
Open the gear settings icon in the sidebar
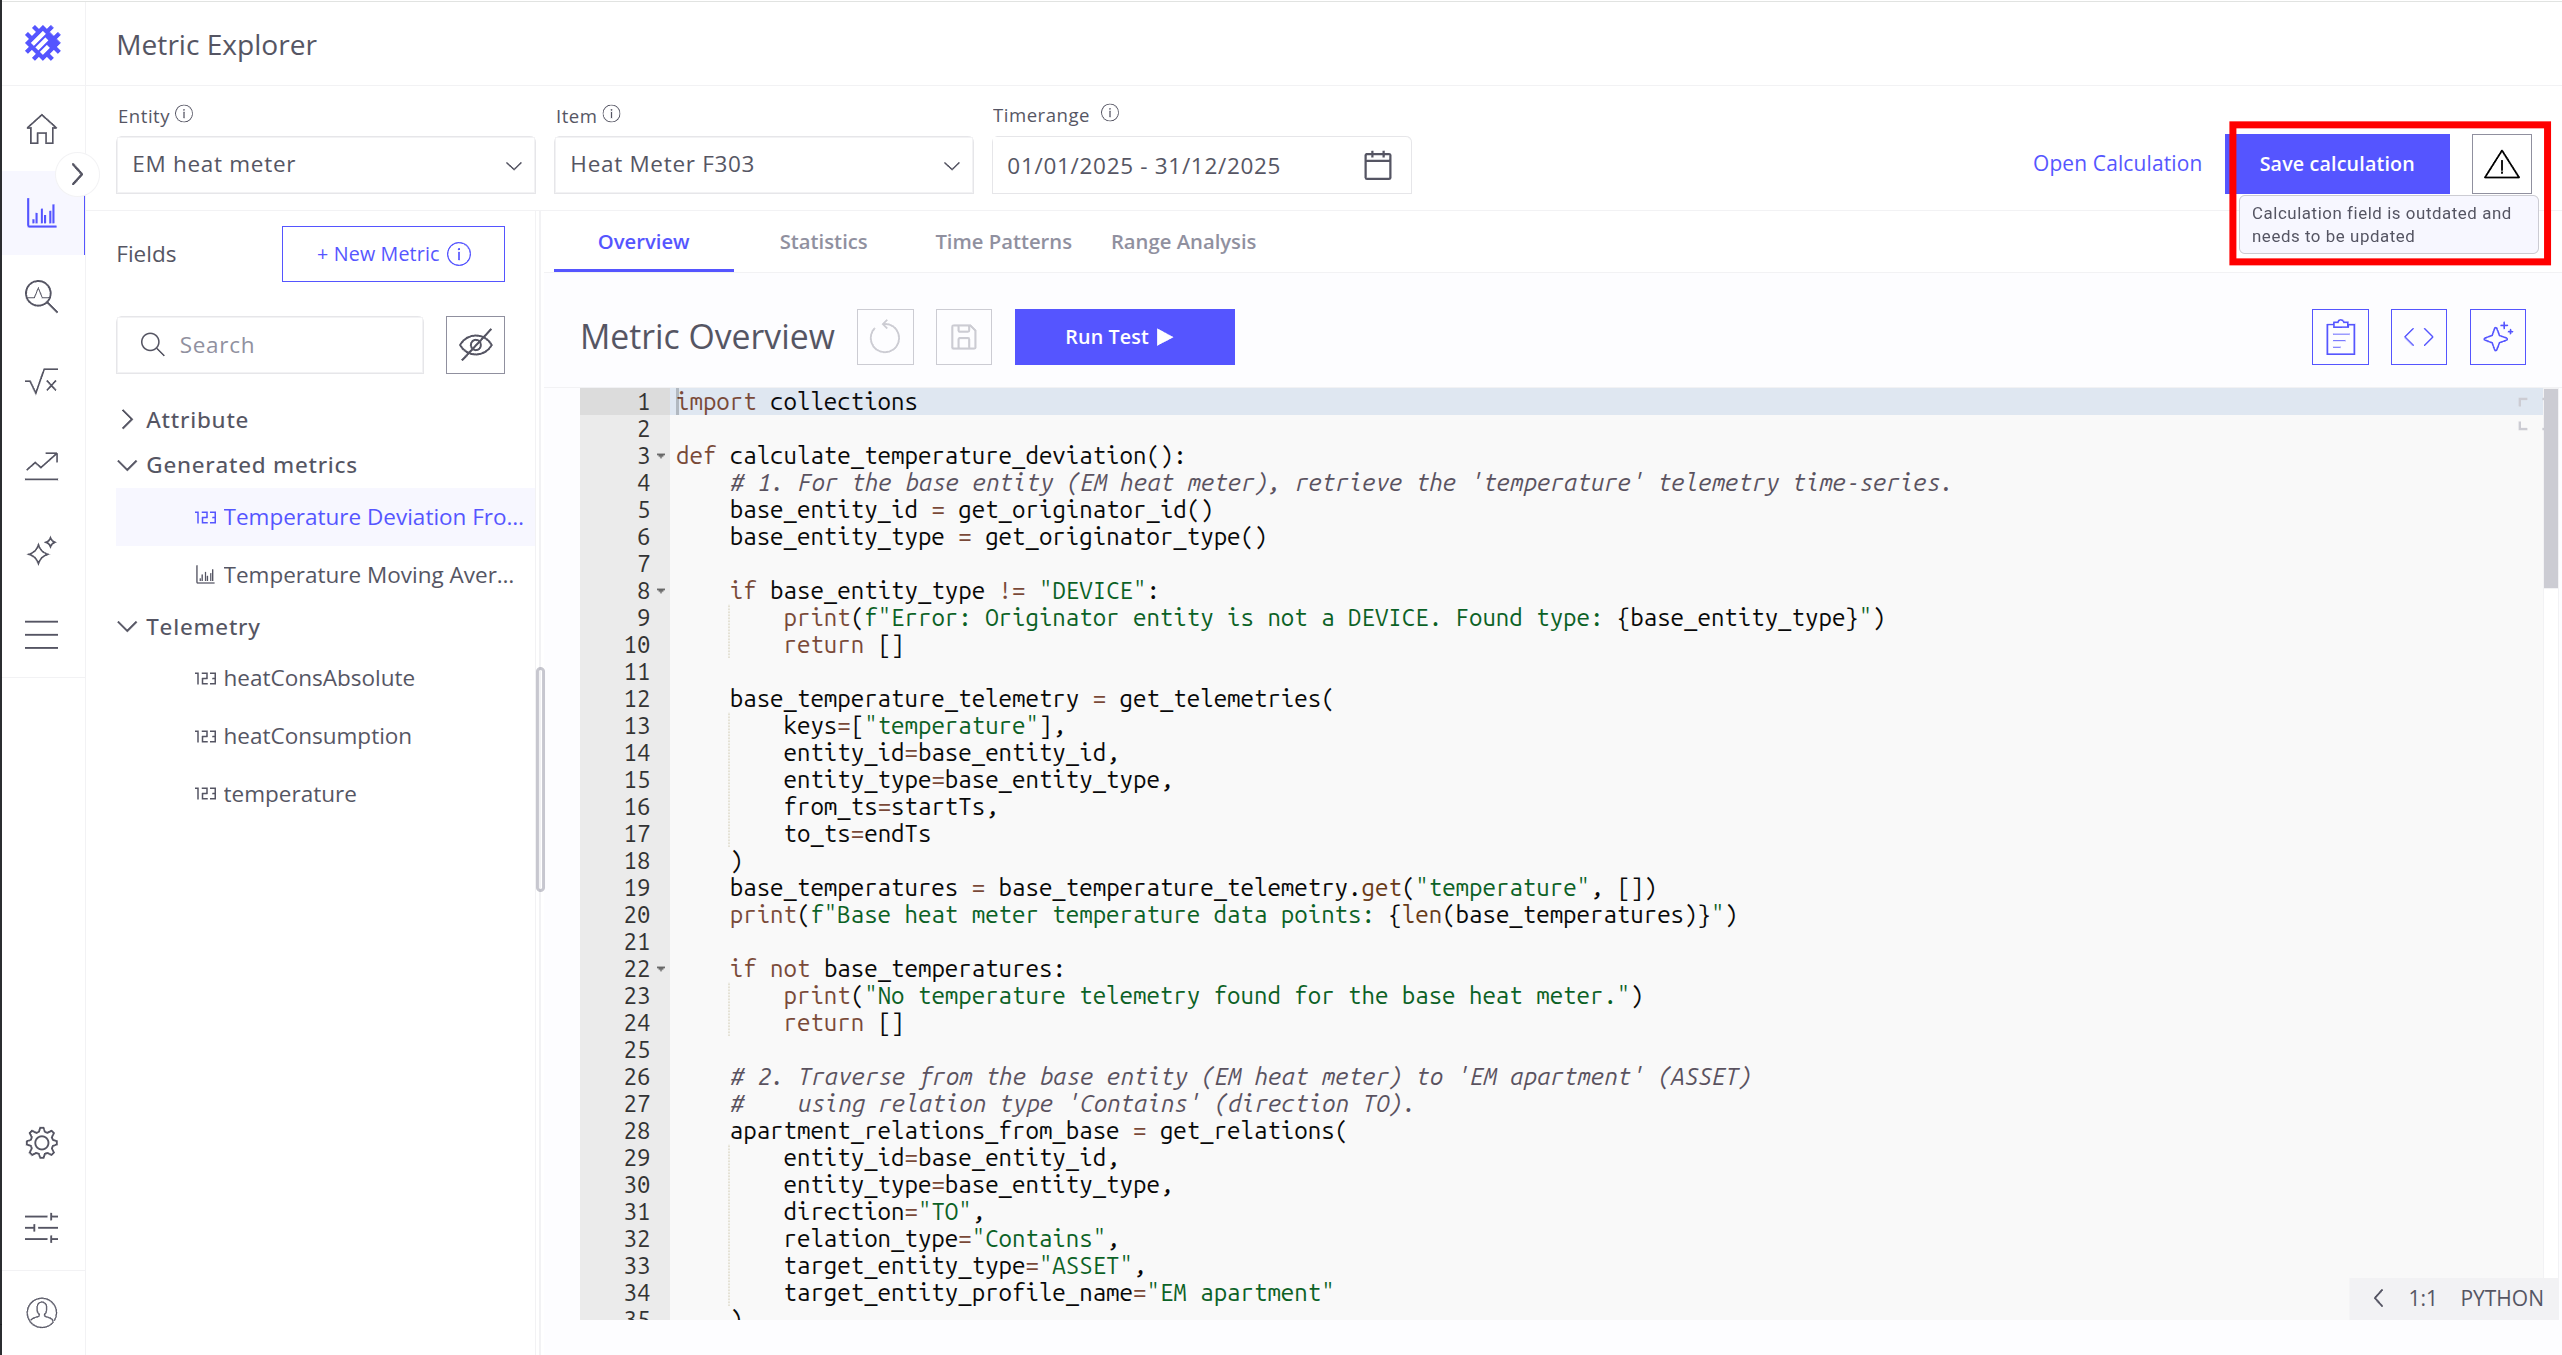pos(41,1142)
